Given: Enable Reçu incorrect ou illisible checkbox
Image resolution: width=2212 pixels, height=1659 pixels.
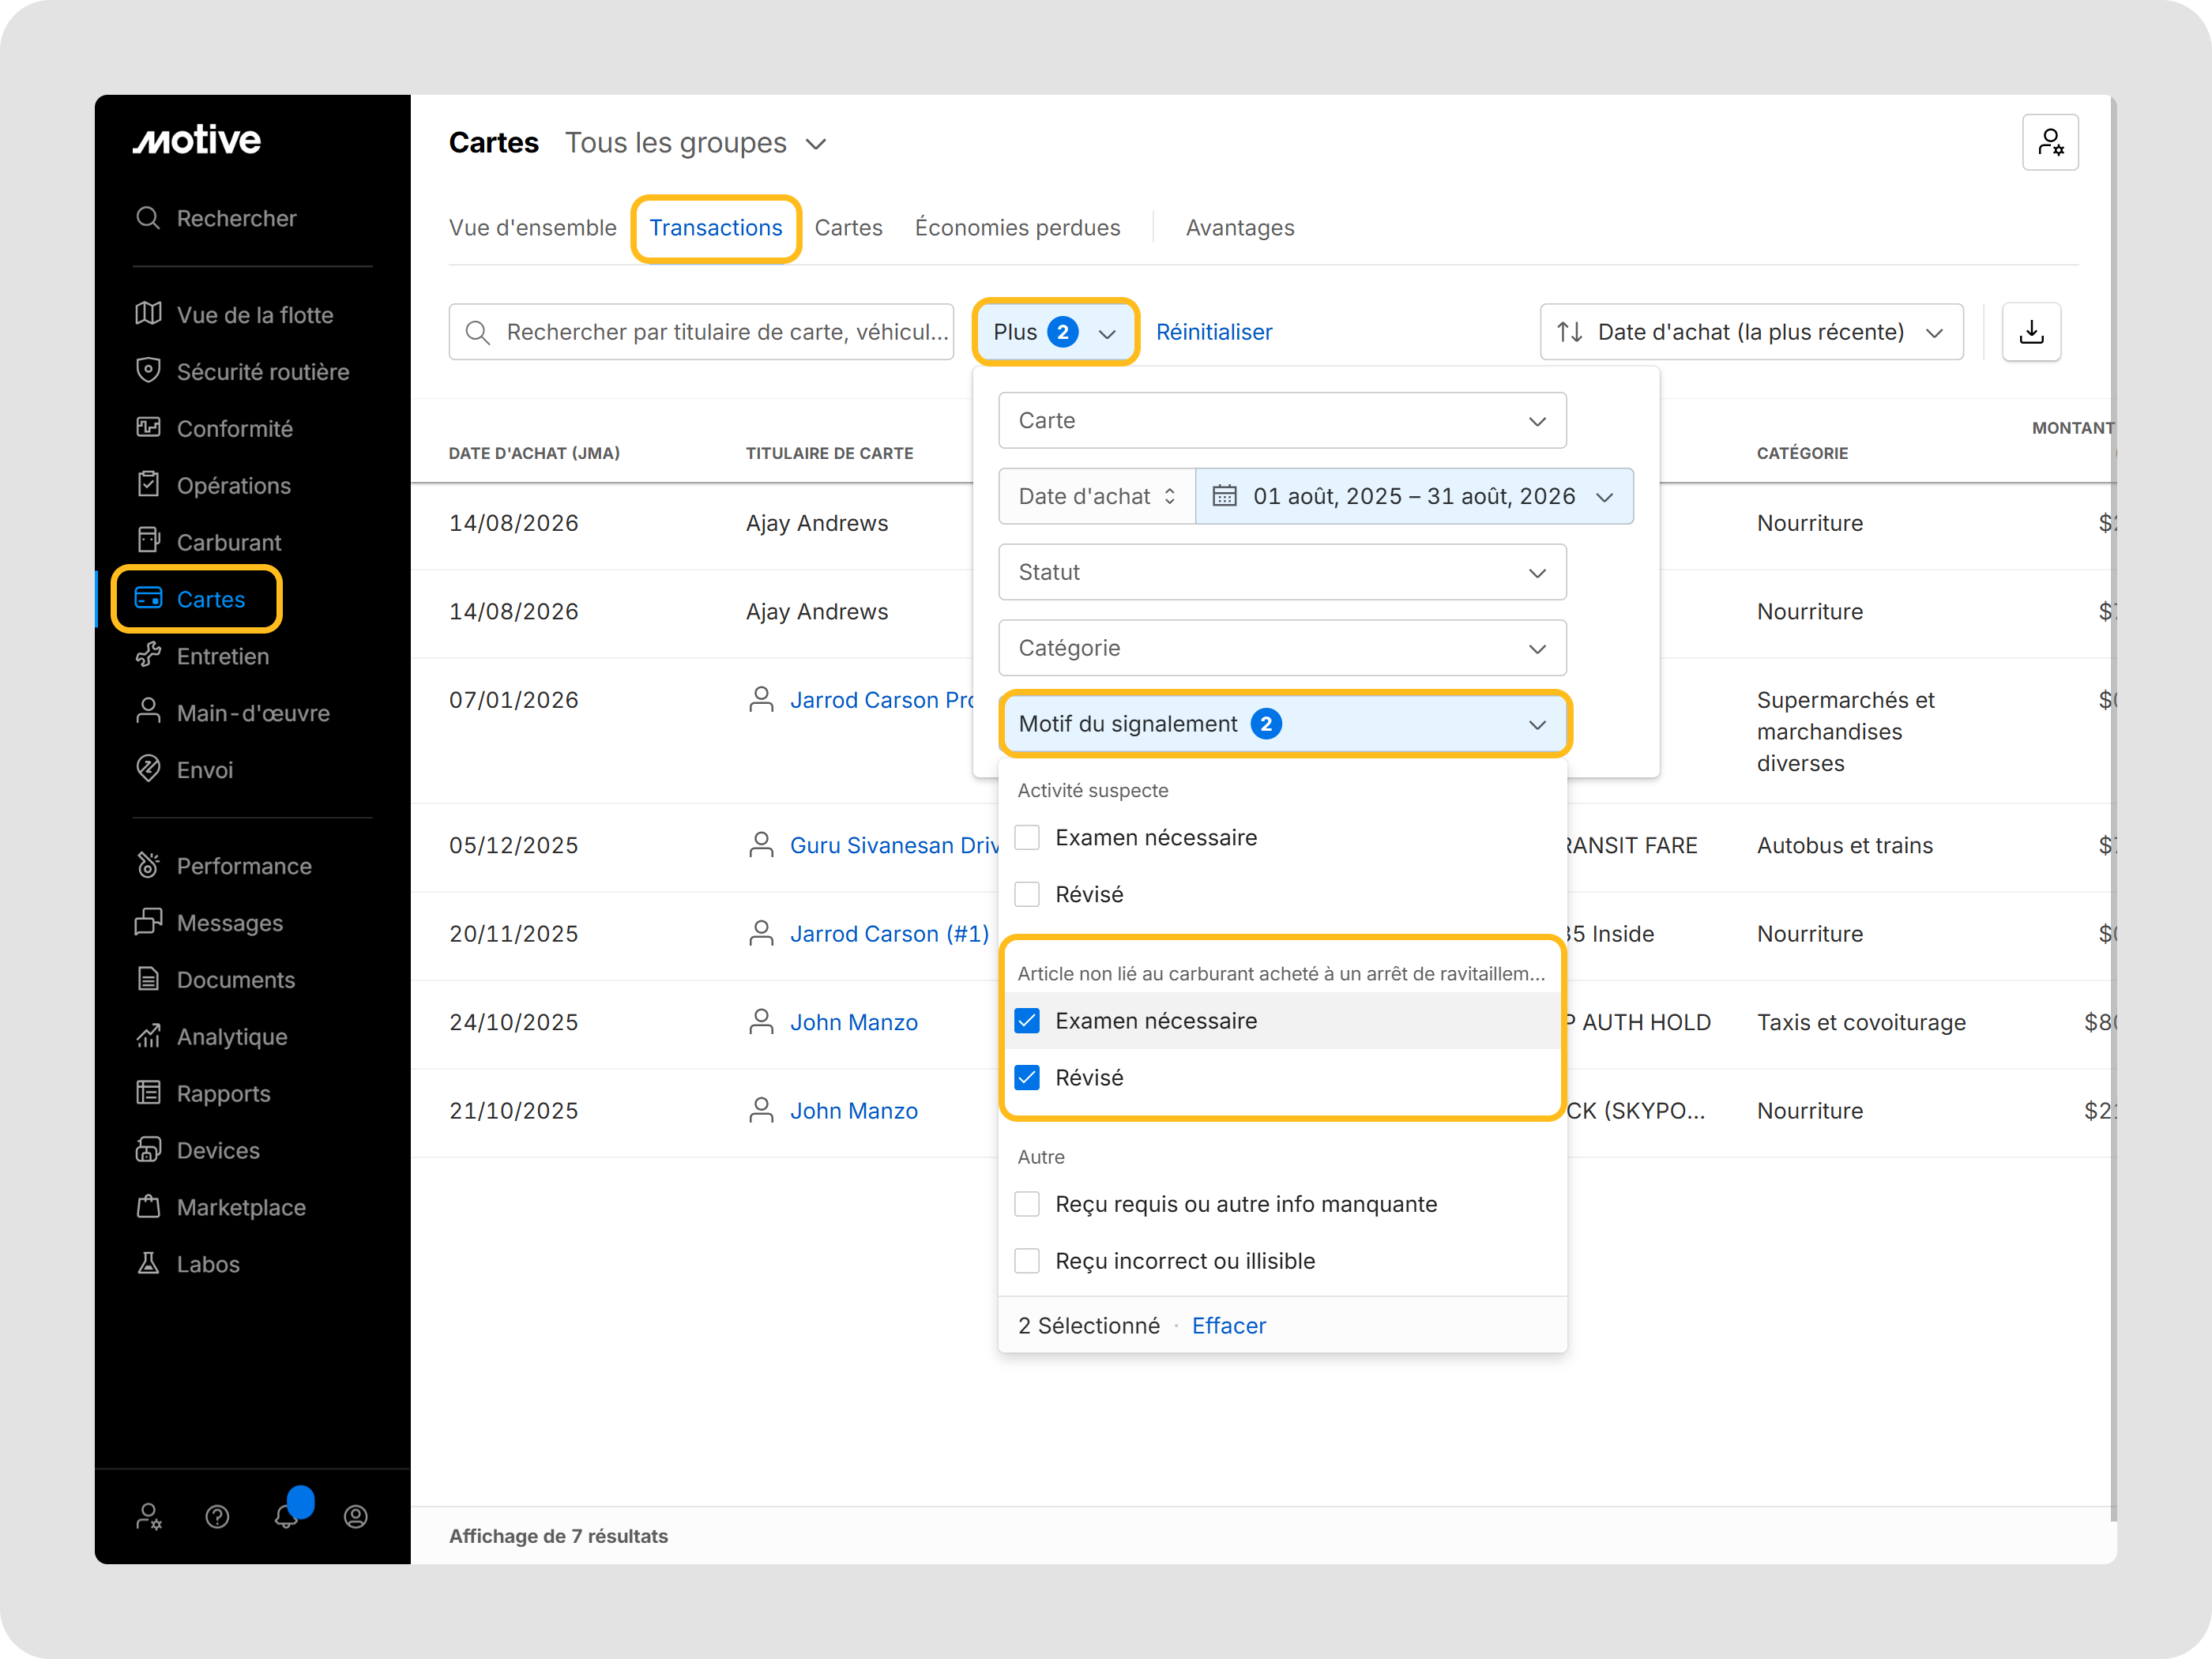Looking at the screenshot, I should (1027, 1261).
